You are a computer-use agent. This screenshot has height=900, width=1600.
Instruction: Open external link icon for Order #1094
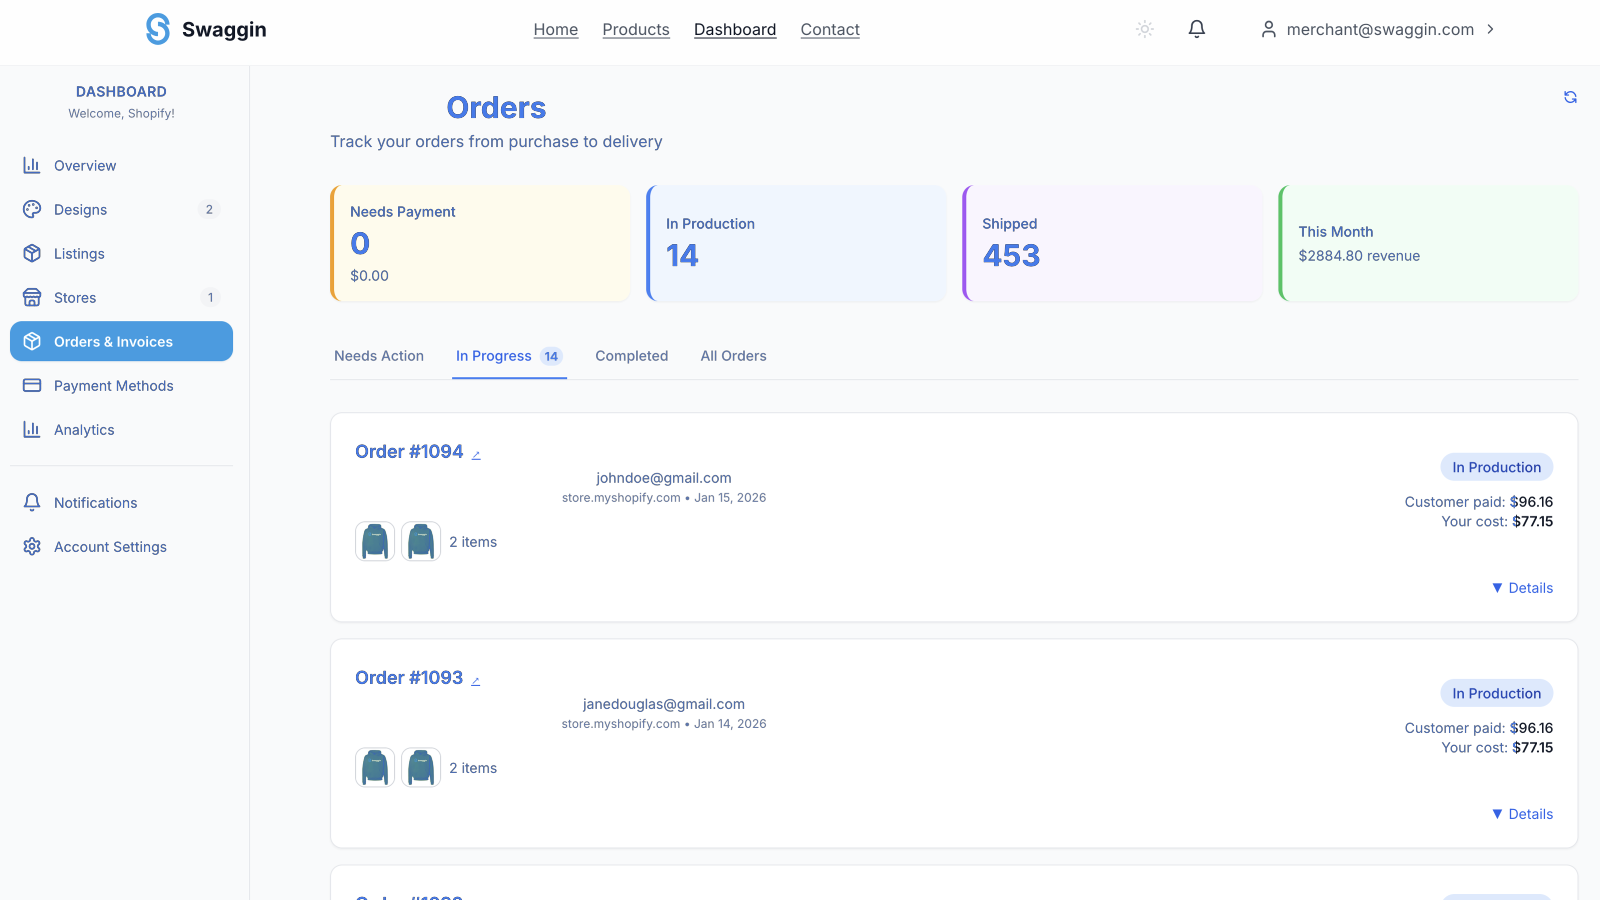pyautogui.click(x=476, y=455)
